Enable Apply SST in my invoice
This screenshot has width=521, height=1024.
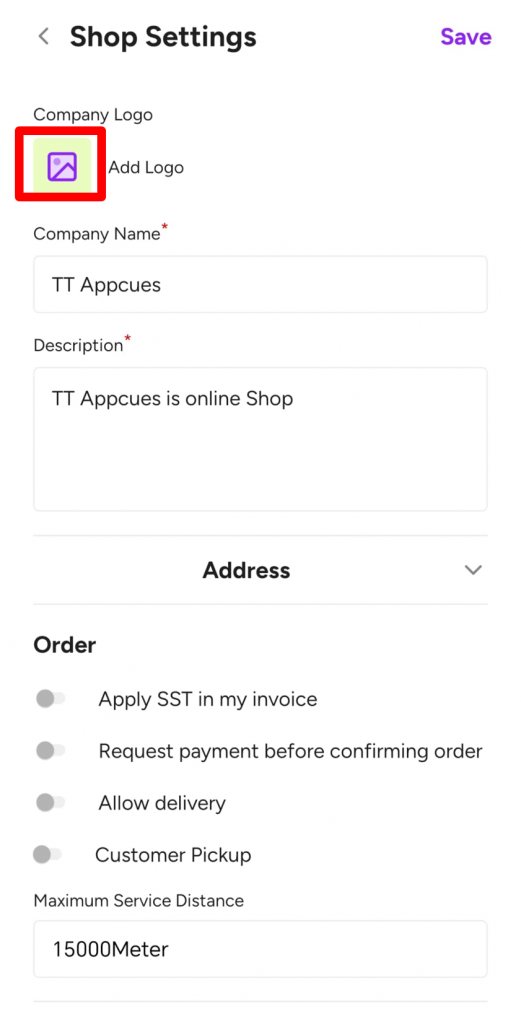point(50,699)
